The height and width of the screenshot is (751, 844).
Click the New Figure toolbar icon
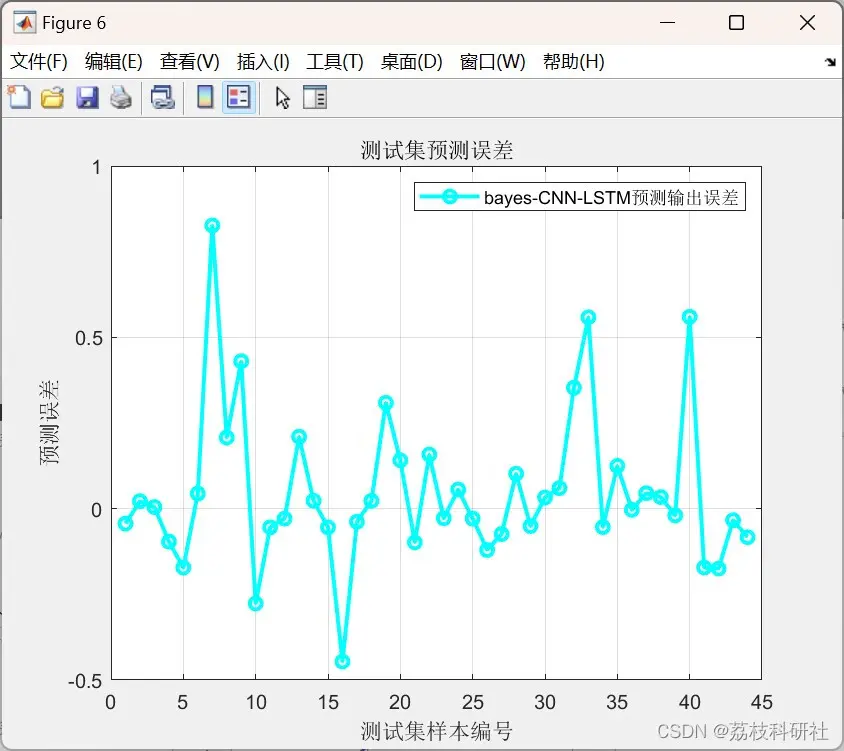click(x=19, y=97)
